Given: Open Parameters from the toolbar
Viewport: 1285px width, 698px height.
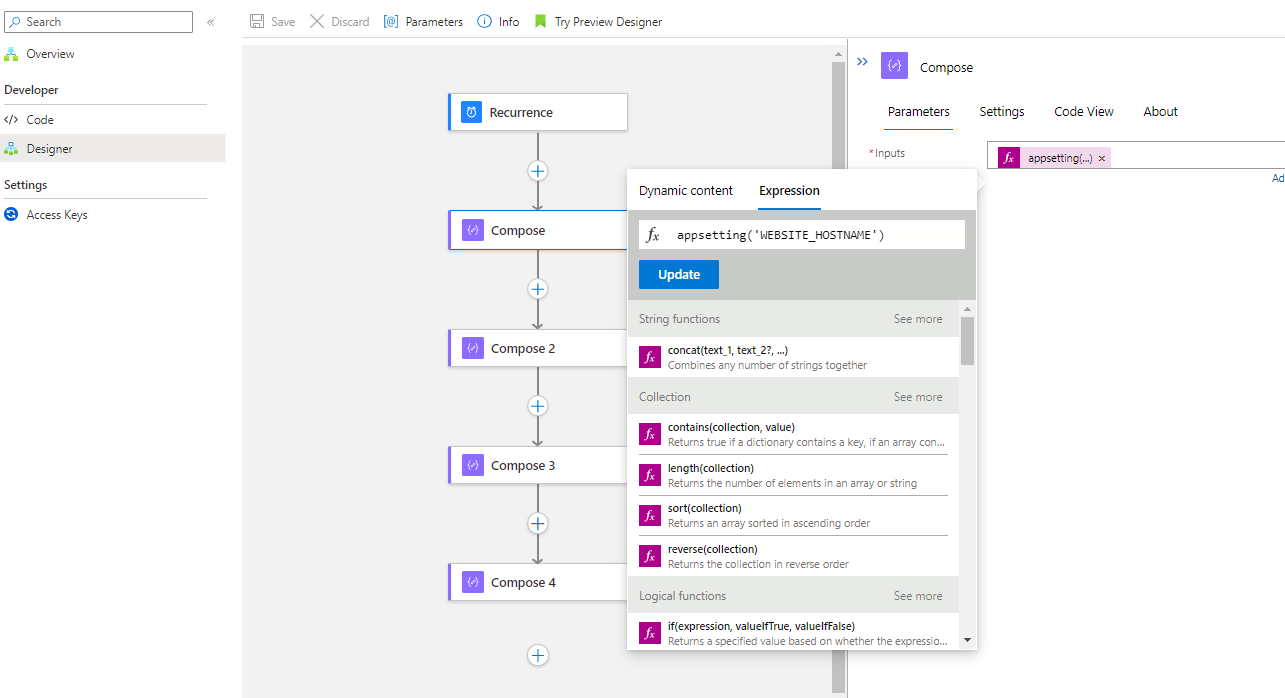Looking at the screenshot, I should coord(424,21).
